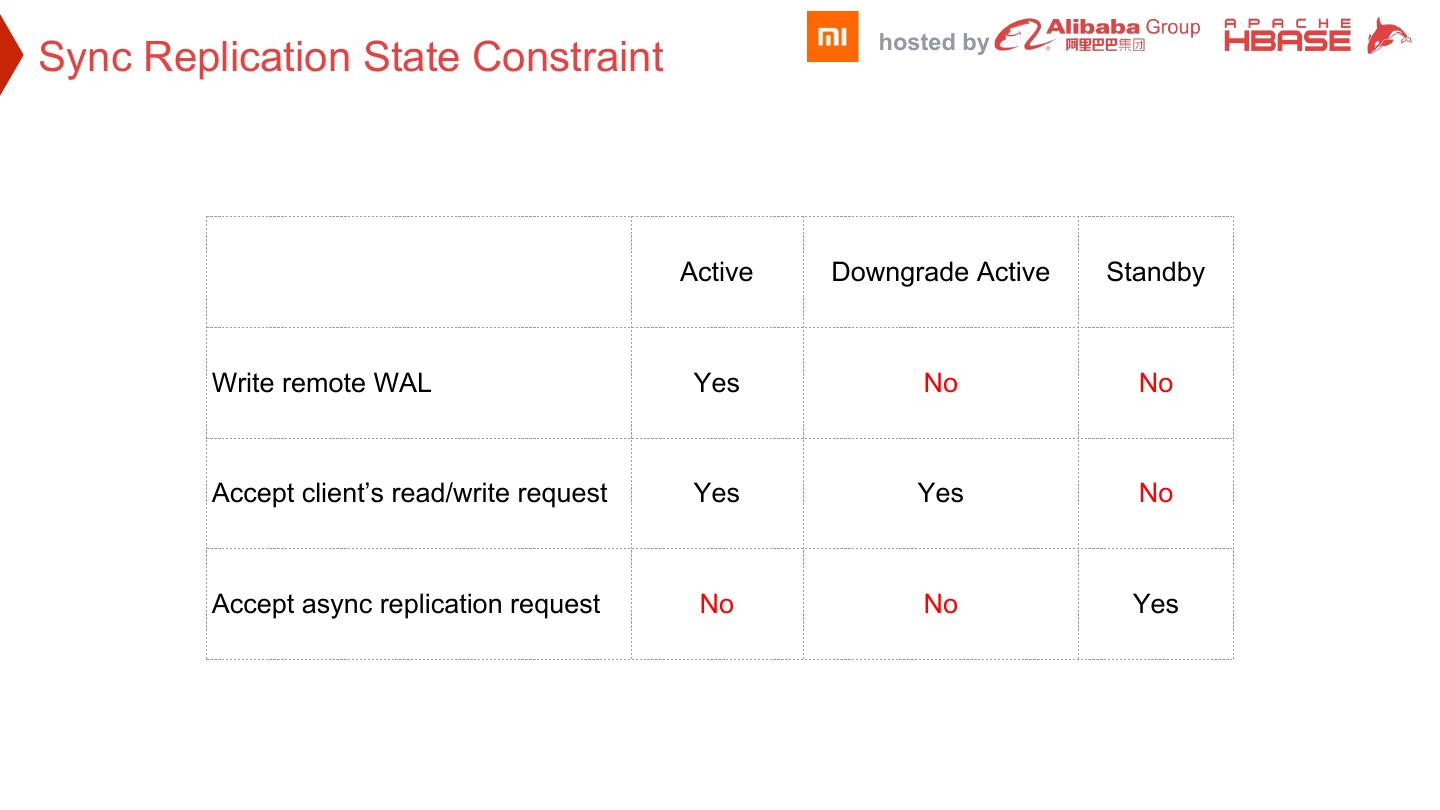
Task: Click Yes under Standby for async replication
Action: pyautogui.click(x=1155, y=604)
